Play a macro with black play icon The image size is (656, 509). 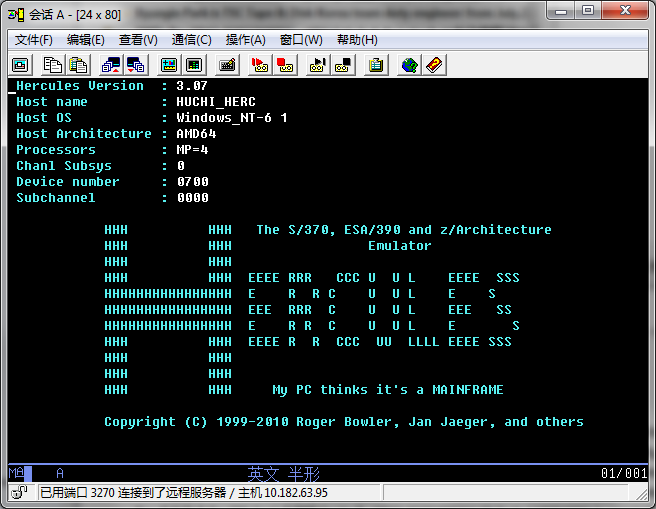point(318,65)
